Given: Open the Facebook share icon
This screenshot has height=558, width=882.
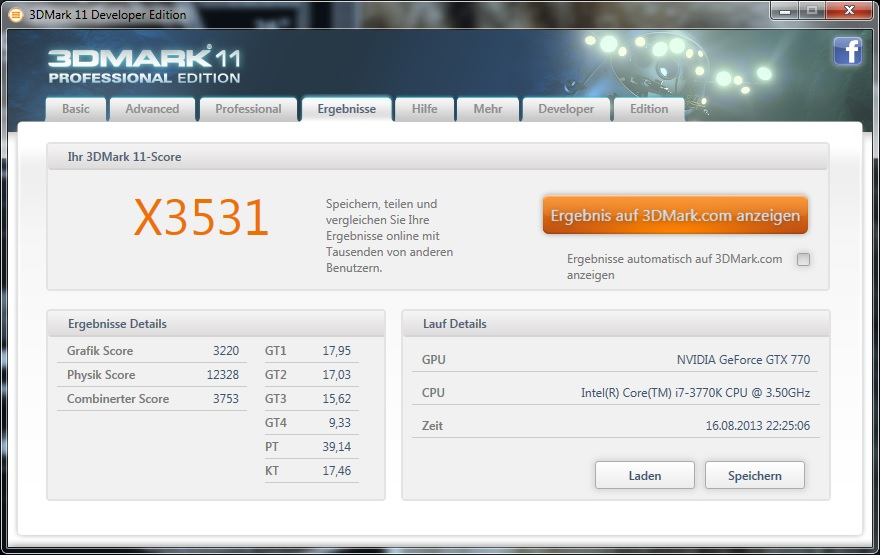Looking at the screenshot, I should click(x=848, y=51).
